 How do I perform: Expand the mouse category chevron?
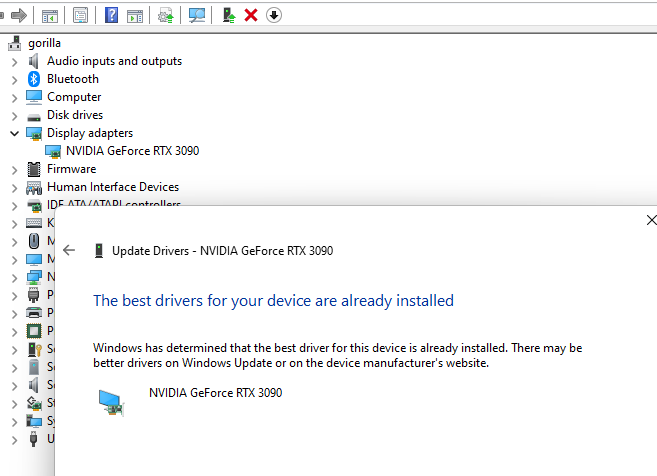(x=15, y=242)
